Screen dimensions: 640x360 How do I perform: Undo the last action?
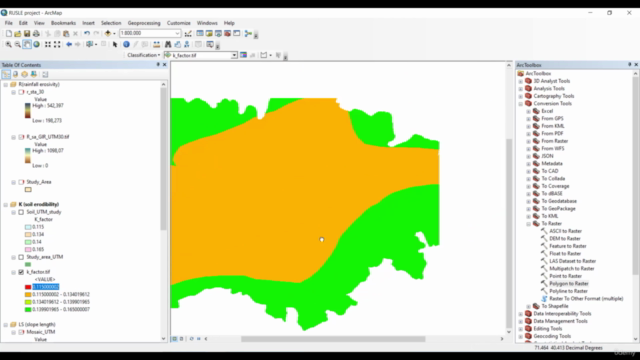coord(87,33)
